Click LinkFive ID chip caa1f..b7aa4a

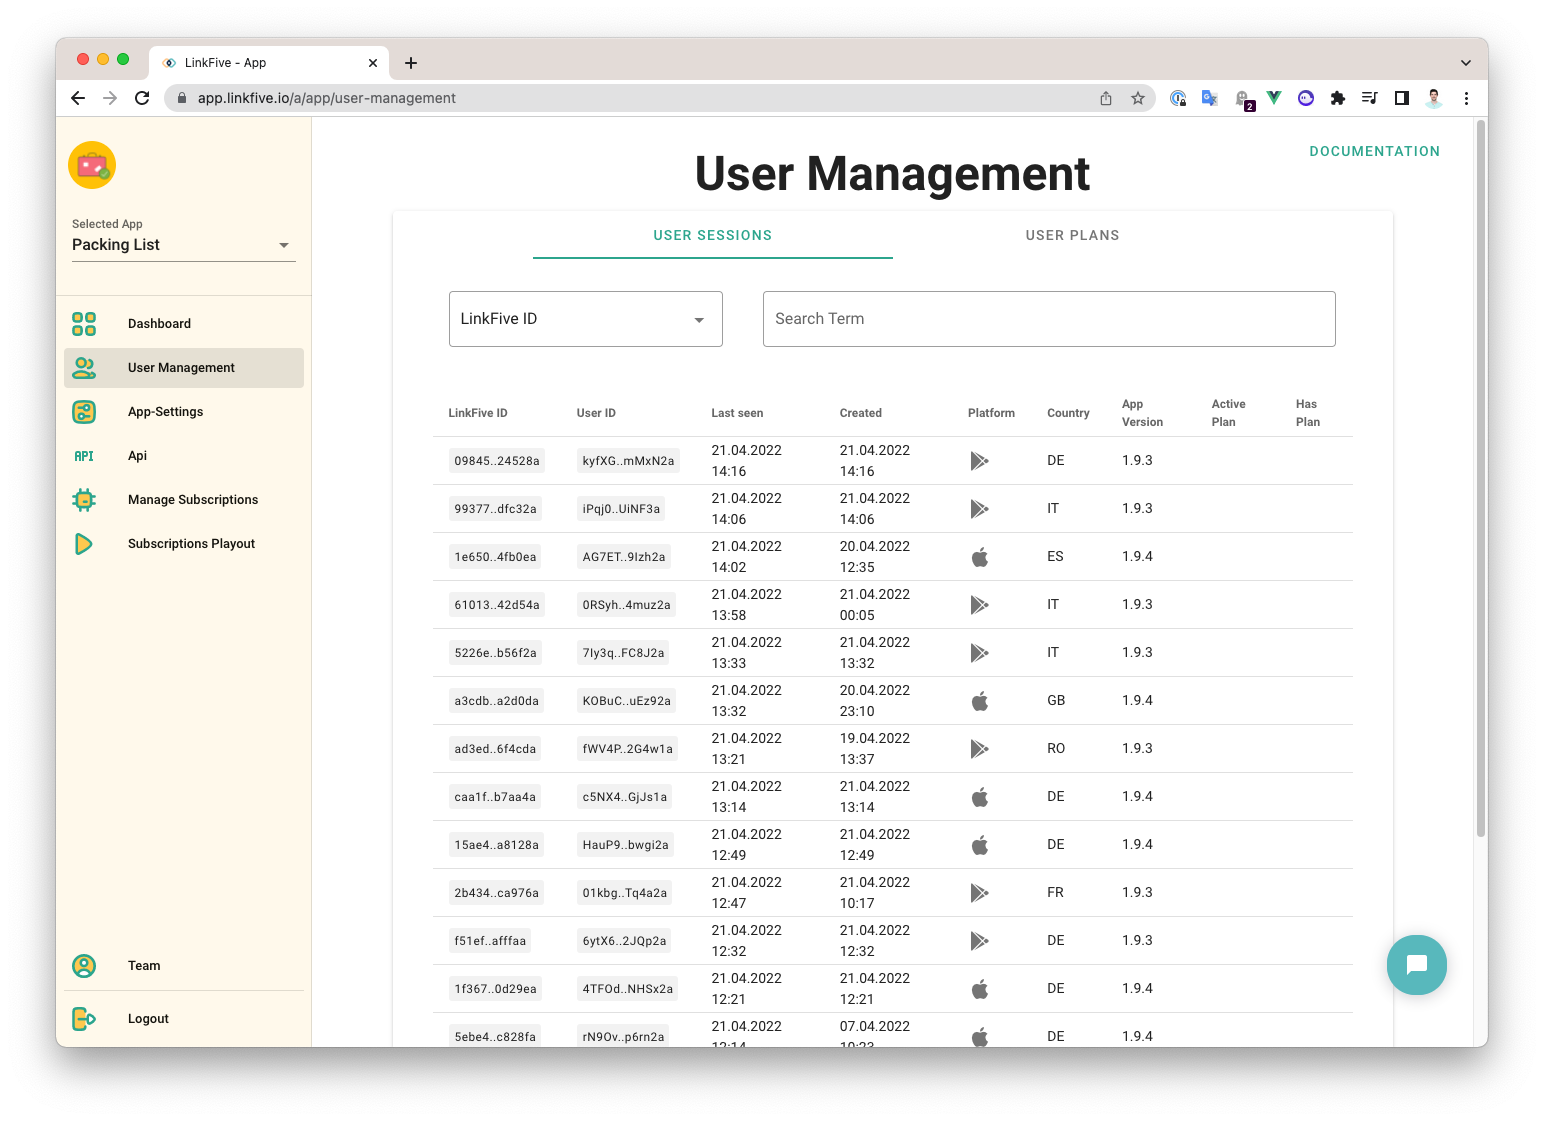coord(495,797)
